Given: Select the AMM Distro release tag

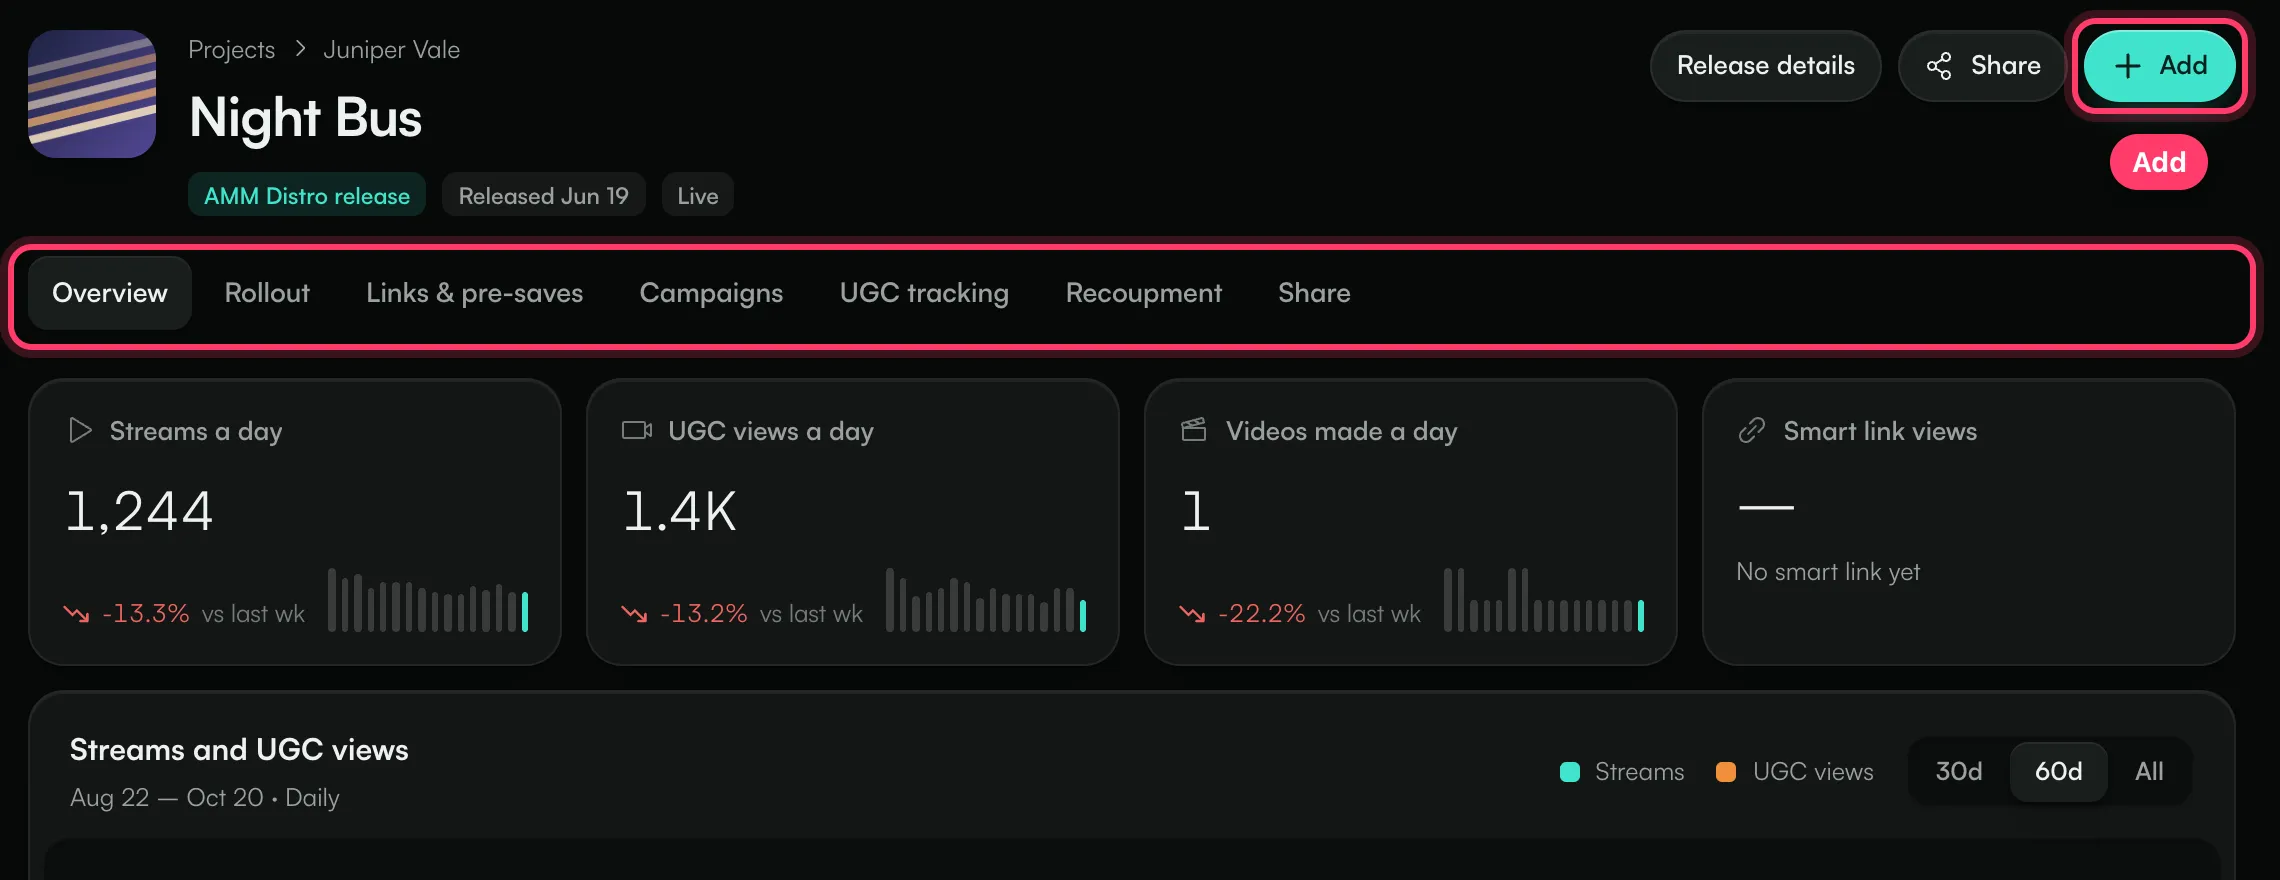Looking at the screenshot, I should pos(307,195).
